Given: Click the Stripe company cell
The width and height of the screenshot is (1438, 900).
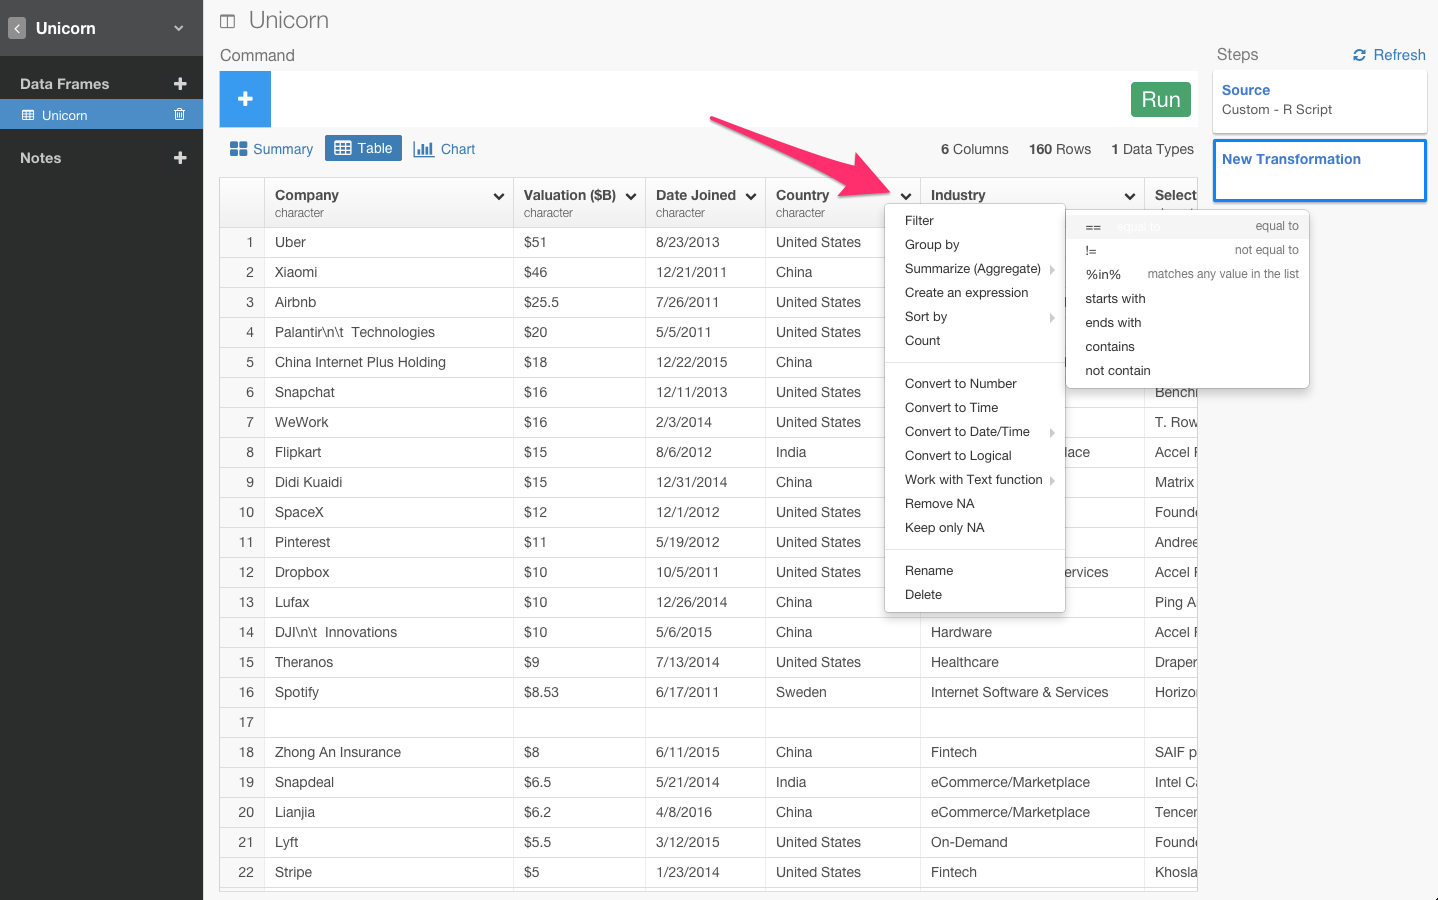Looking at the screenshot, I should tap(389, 872).
